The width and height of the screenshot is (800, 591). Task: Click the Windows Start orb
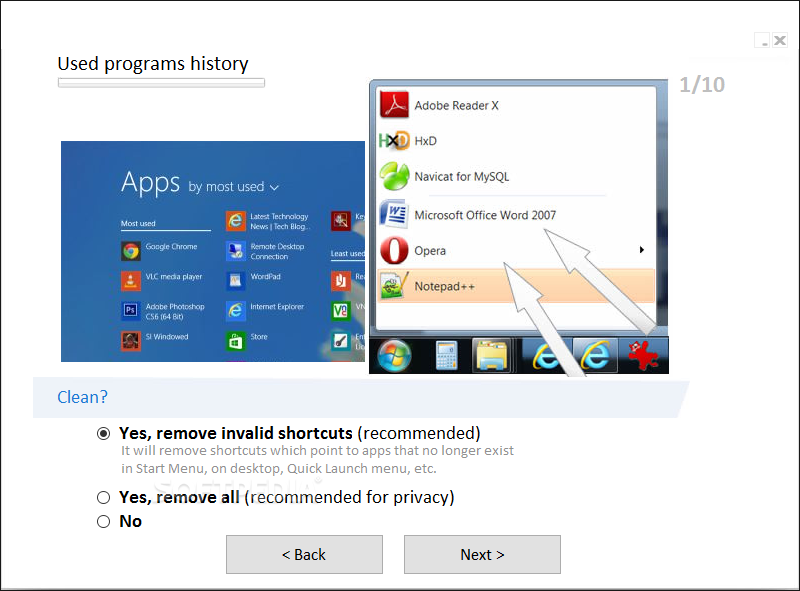click(394, 356)
